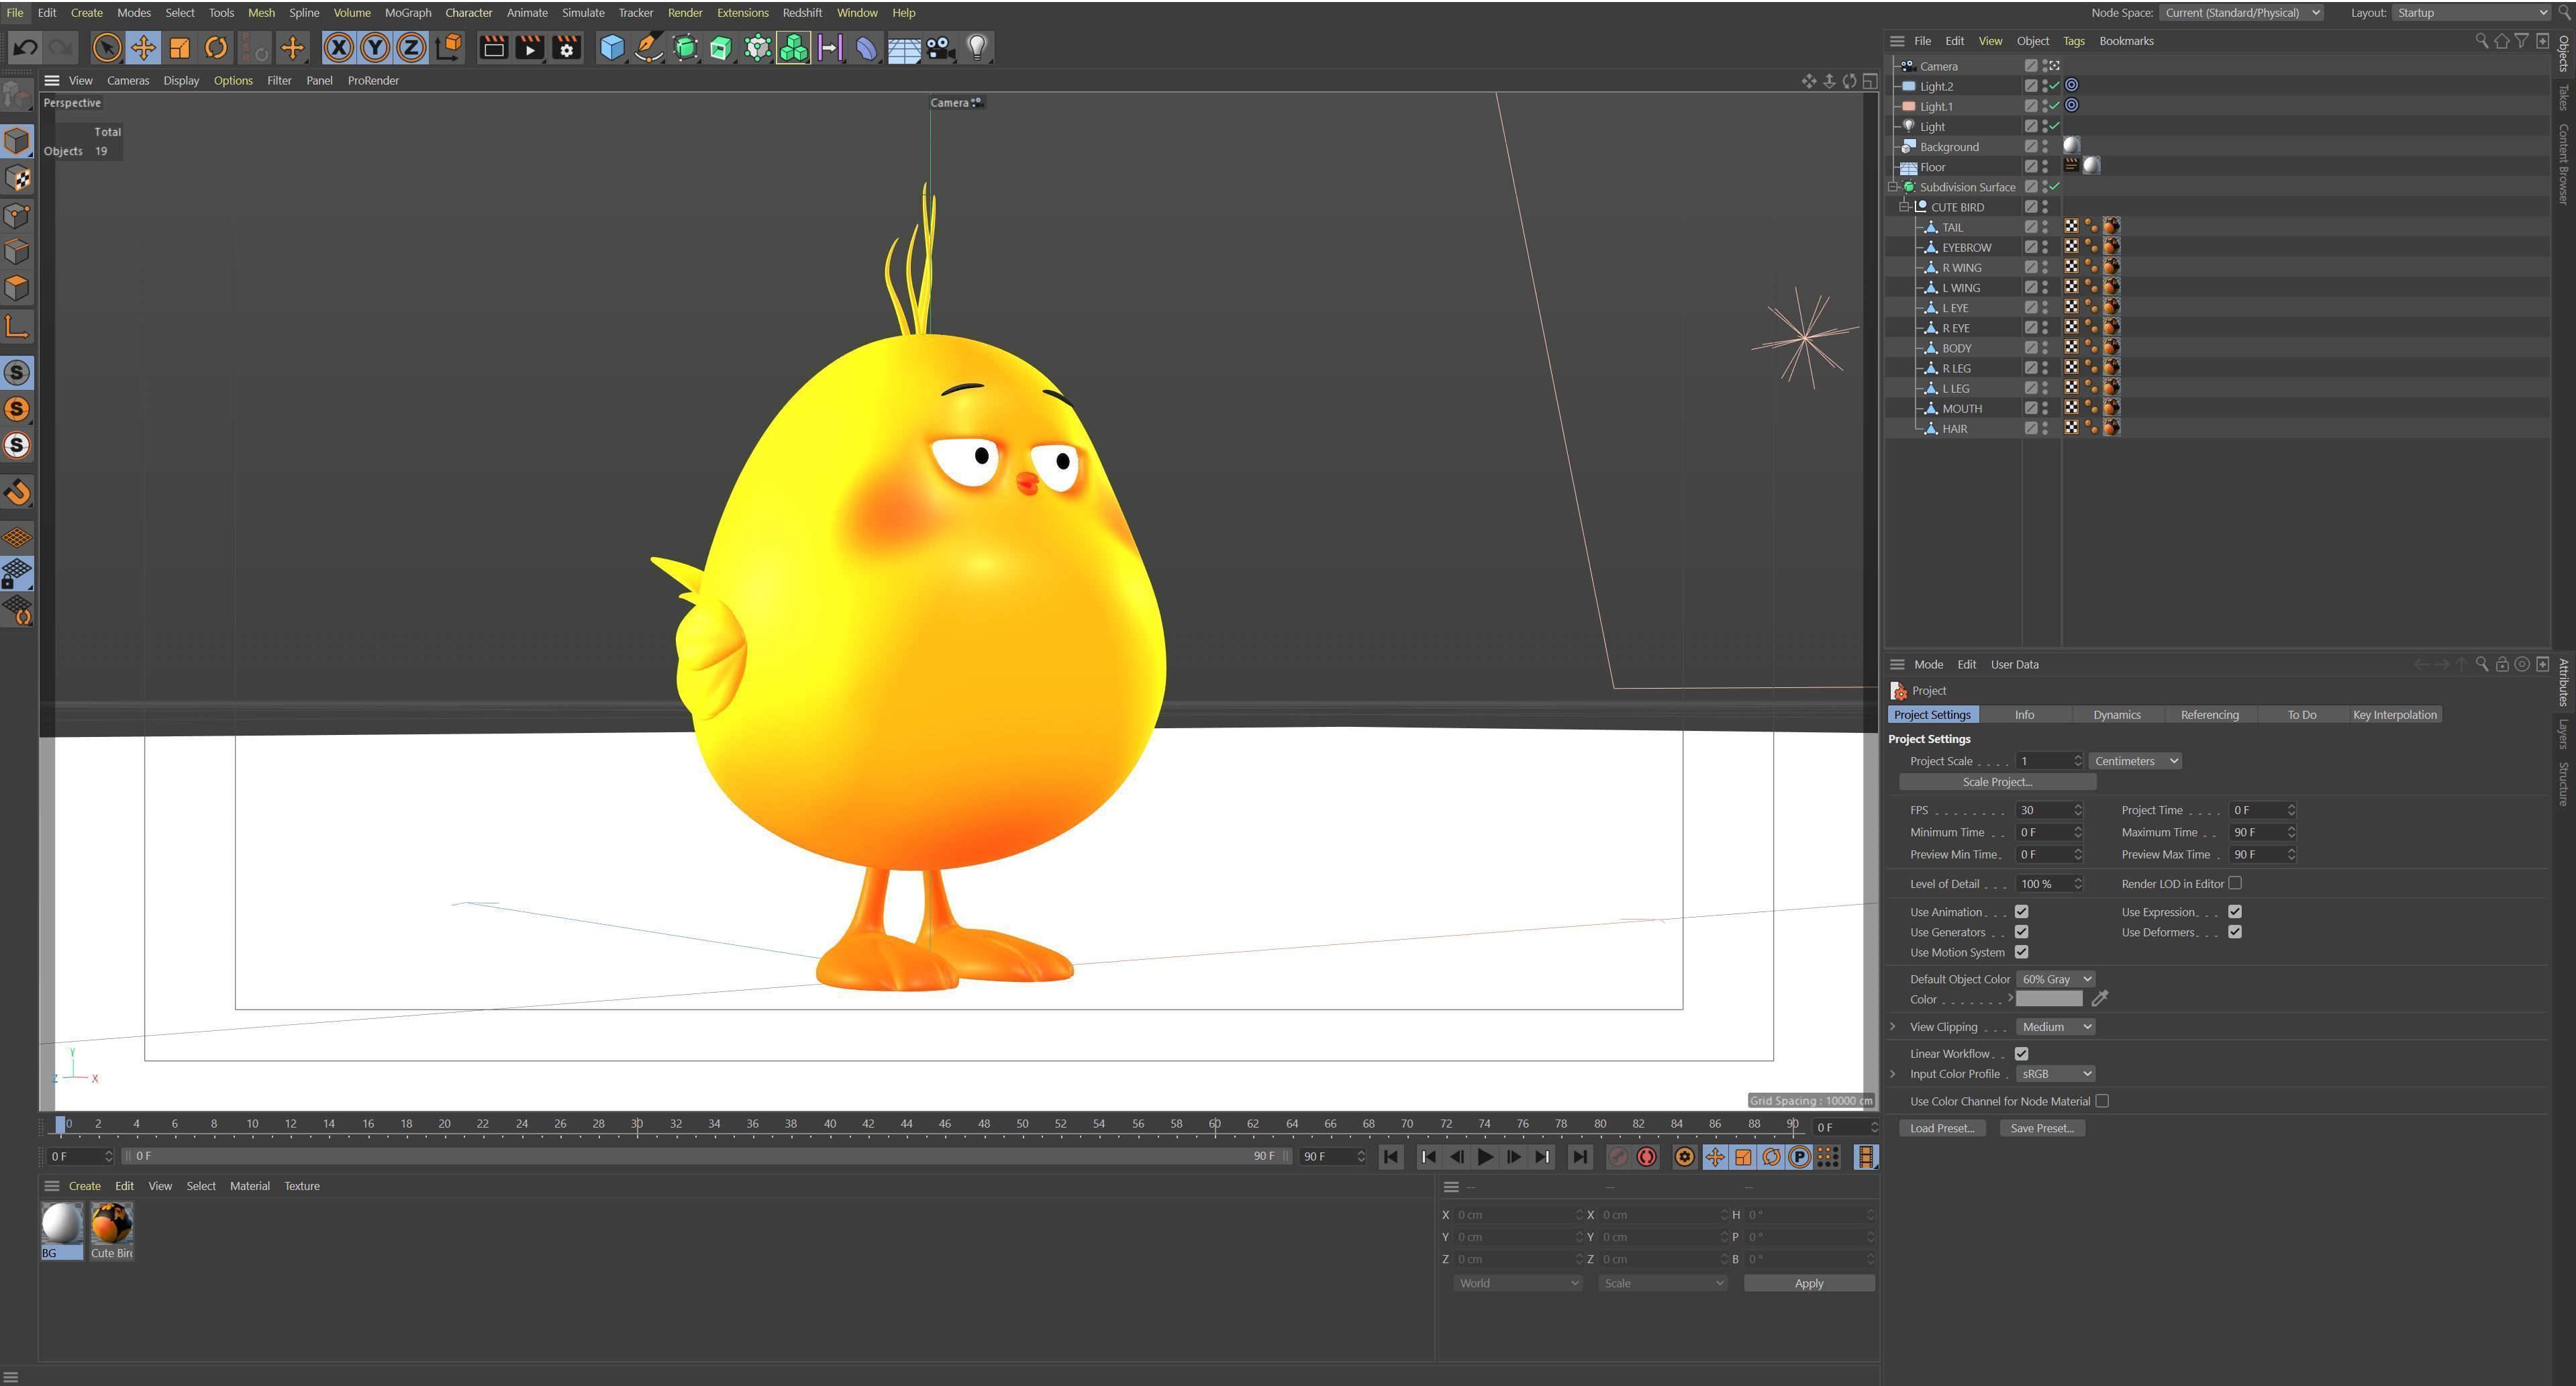Add a Light object from toolbar

pyautogui.click(x=977, y=47)
